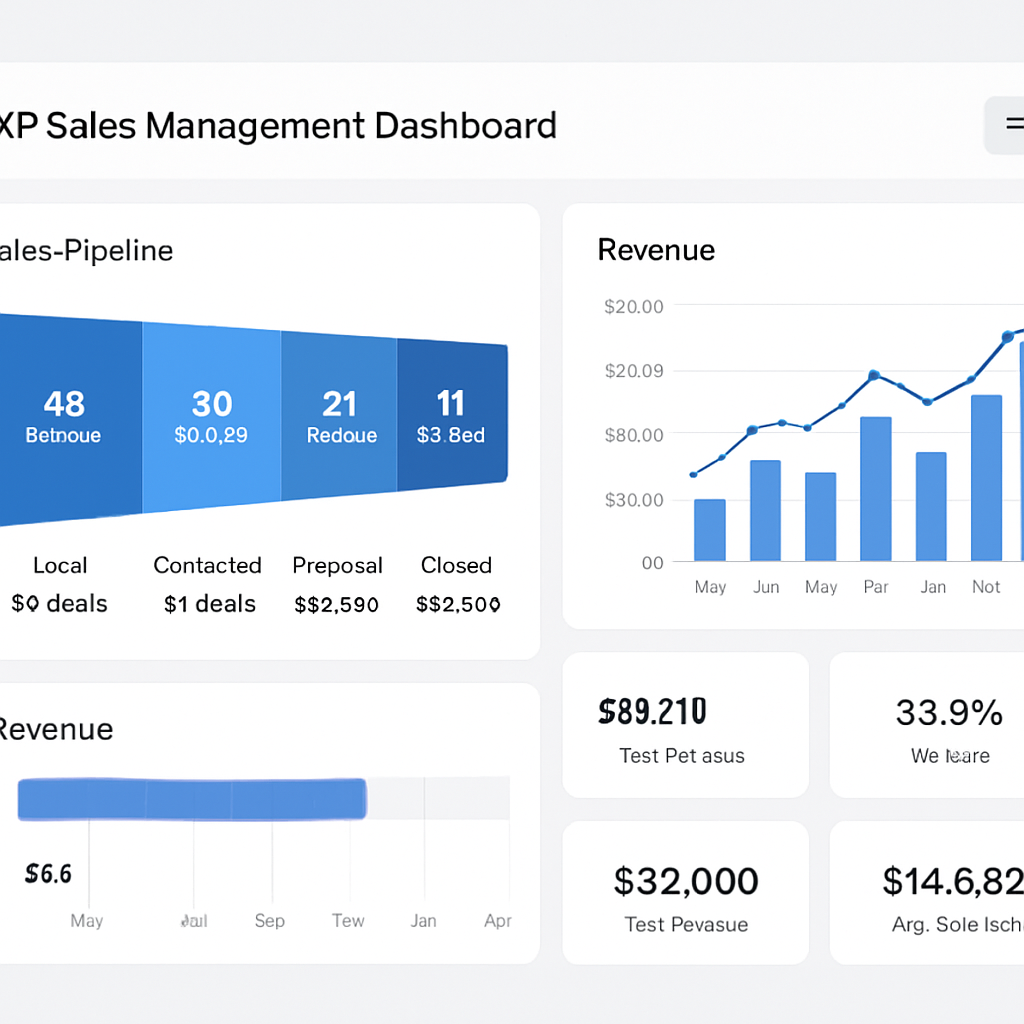
Task: Click the 'Sep' axis label on bottom Revenue chart
Action: pyautogui.click(x=269, y=920)
